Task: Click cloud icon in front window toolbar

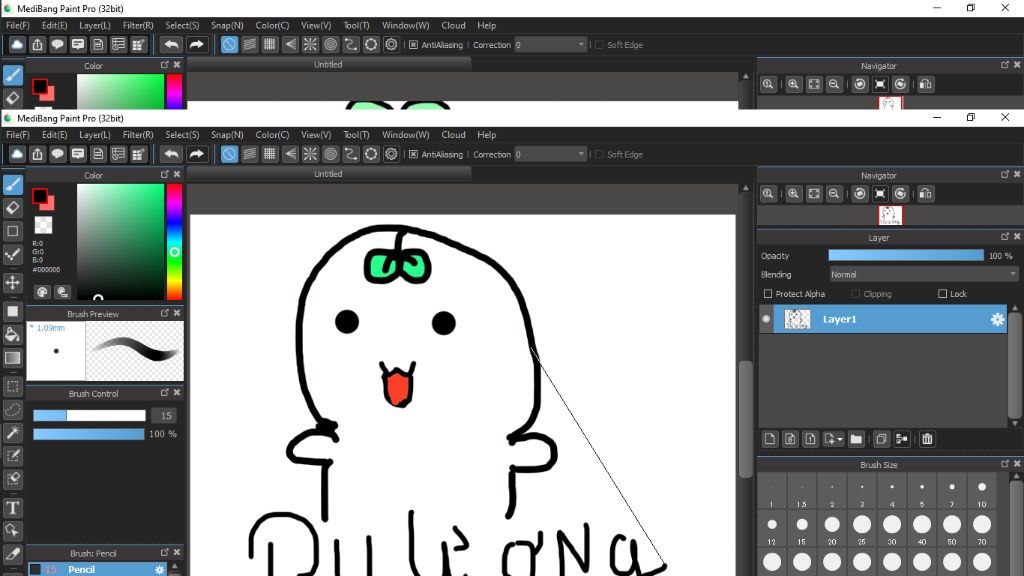Action: [x=17, y=154]
